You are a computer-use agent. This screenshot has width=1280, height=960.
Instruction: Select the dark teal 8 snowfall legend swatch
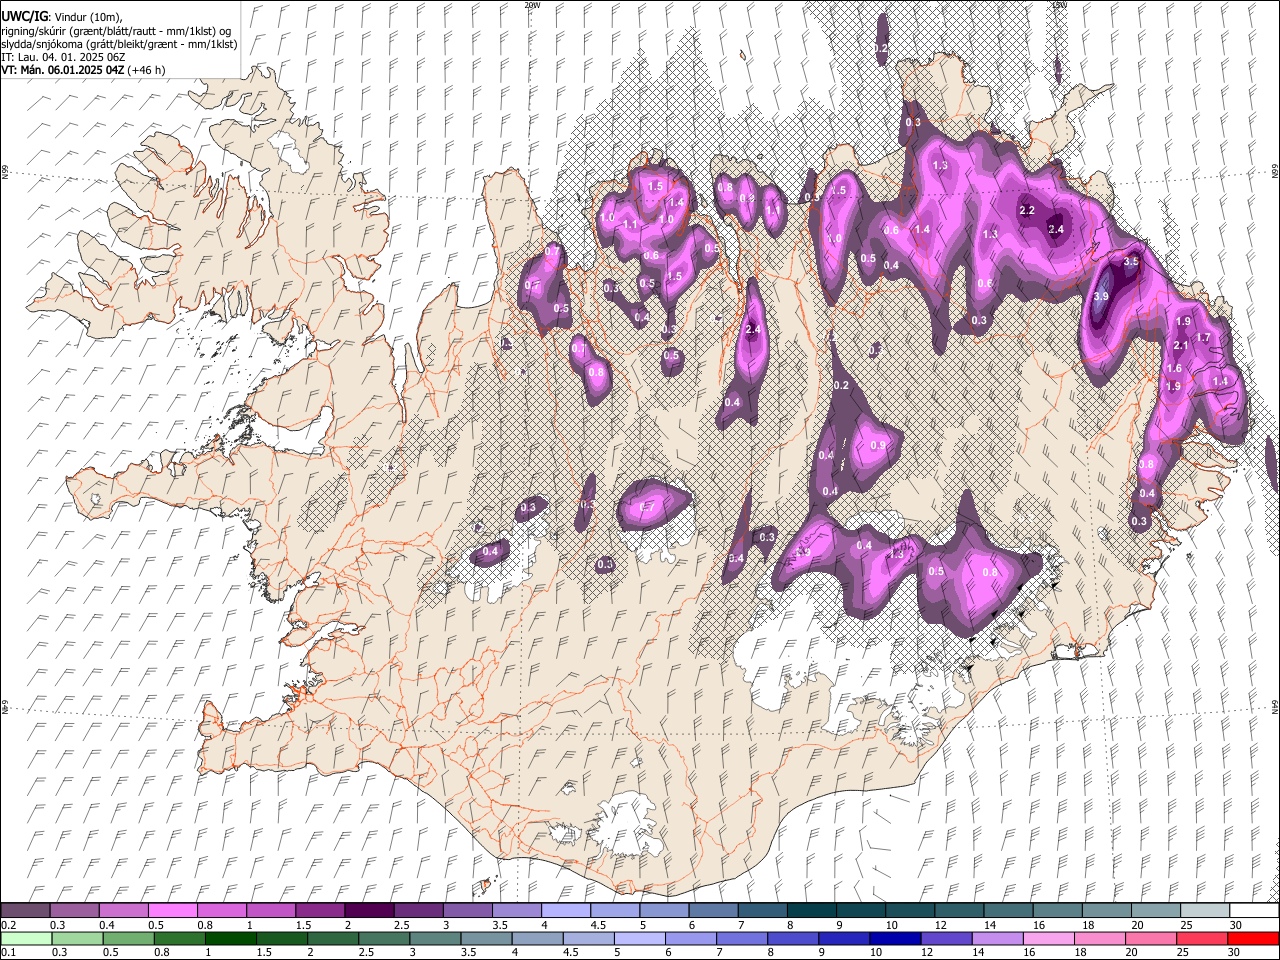[x=811, y=911]
